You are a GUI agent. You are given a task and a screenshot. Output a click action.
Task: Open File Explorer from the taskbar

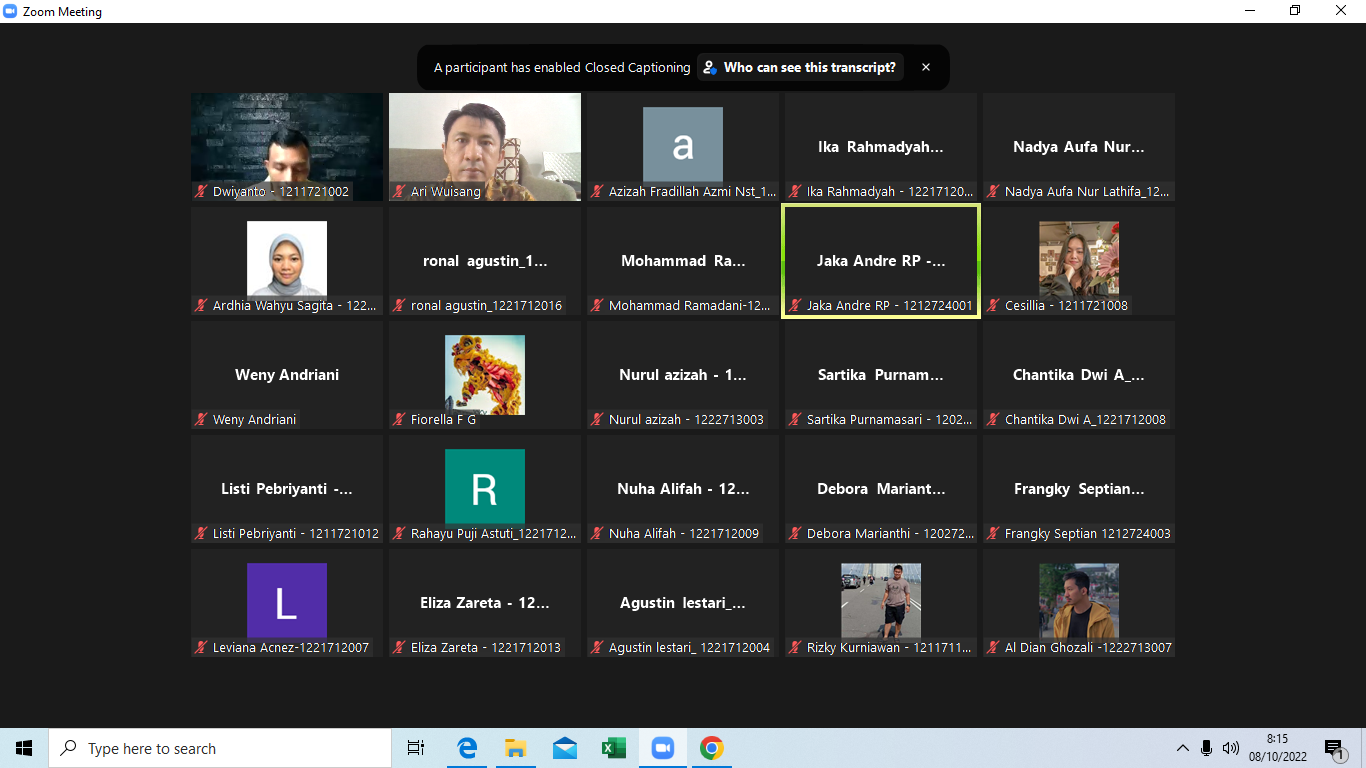pyautogui.click(x=515, y=748)
